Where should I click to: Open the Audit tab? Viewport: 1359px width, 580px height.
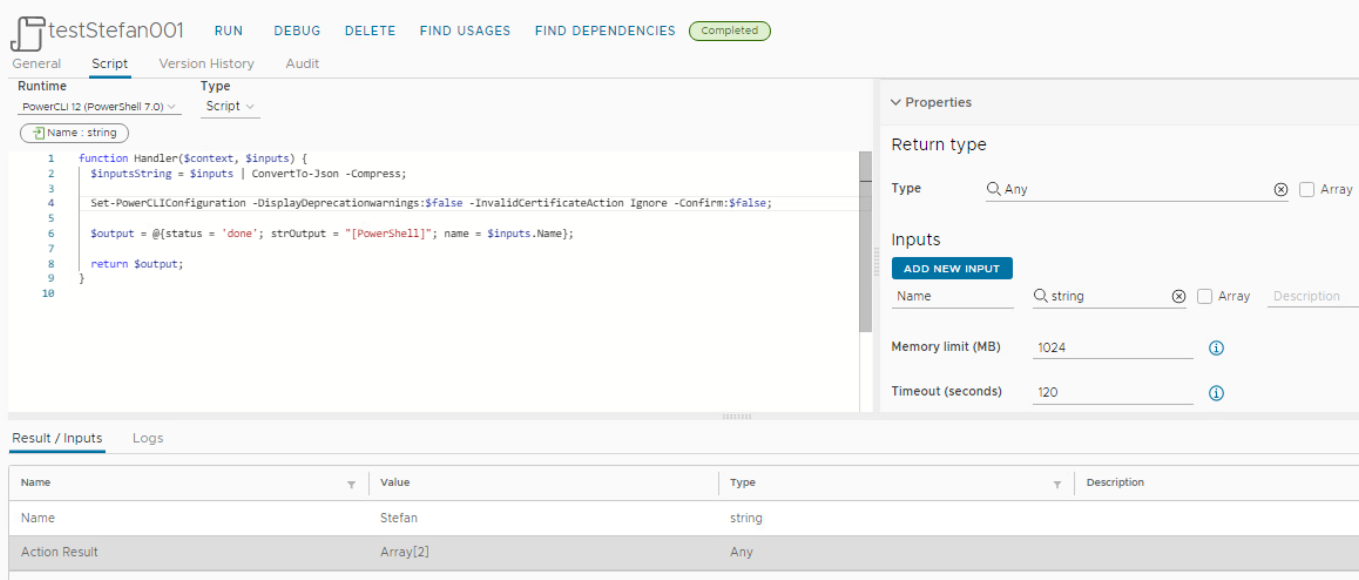pyautogui.click(x=302, y=63)
